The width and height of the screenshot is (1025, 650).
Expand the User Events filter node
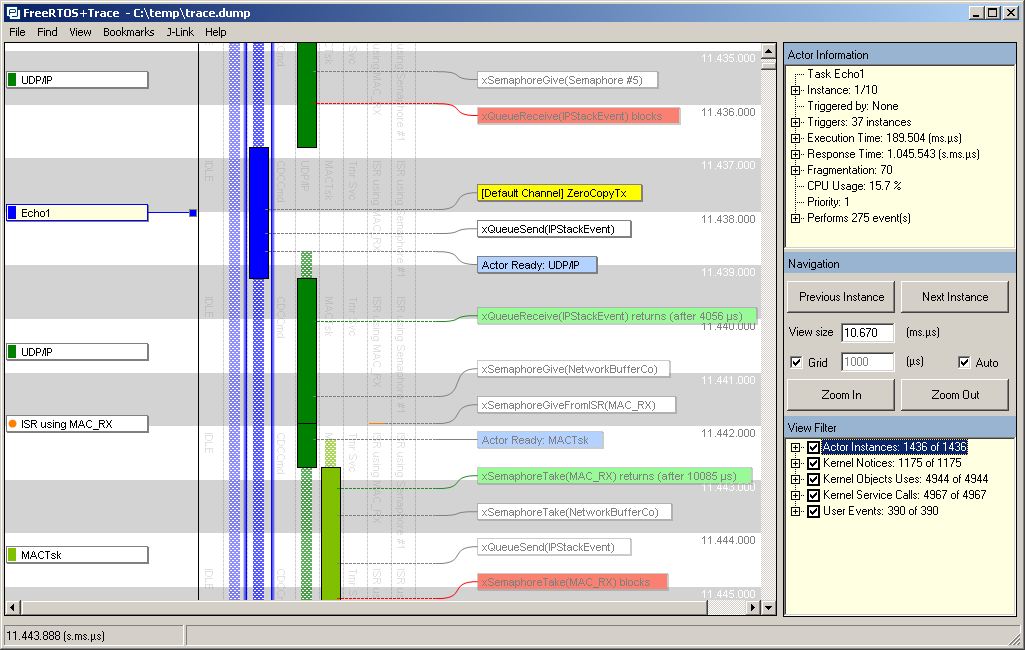click(x=796, y=511)
